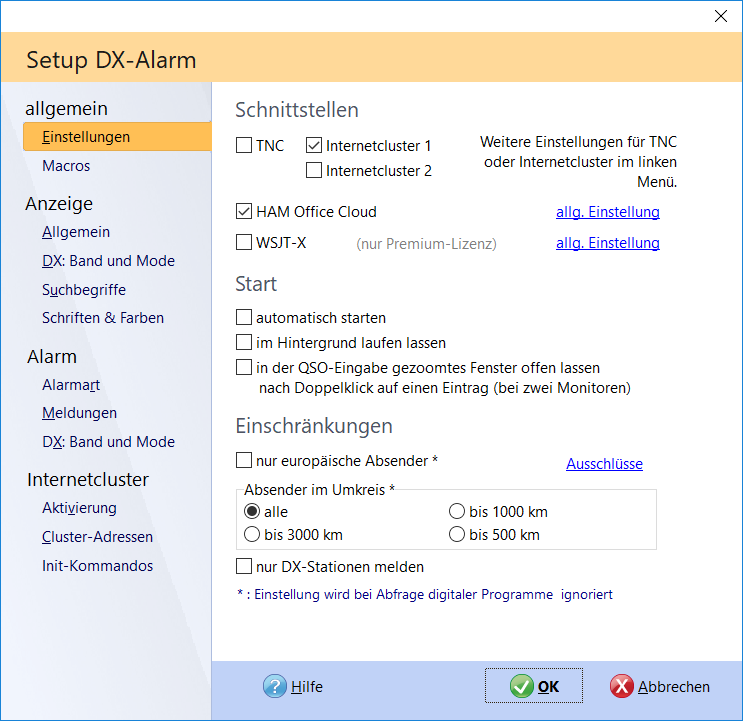Open Aktivierung under Internetcluster
Viewport: 743px width, 721px height.
coord(79,508)
